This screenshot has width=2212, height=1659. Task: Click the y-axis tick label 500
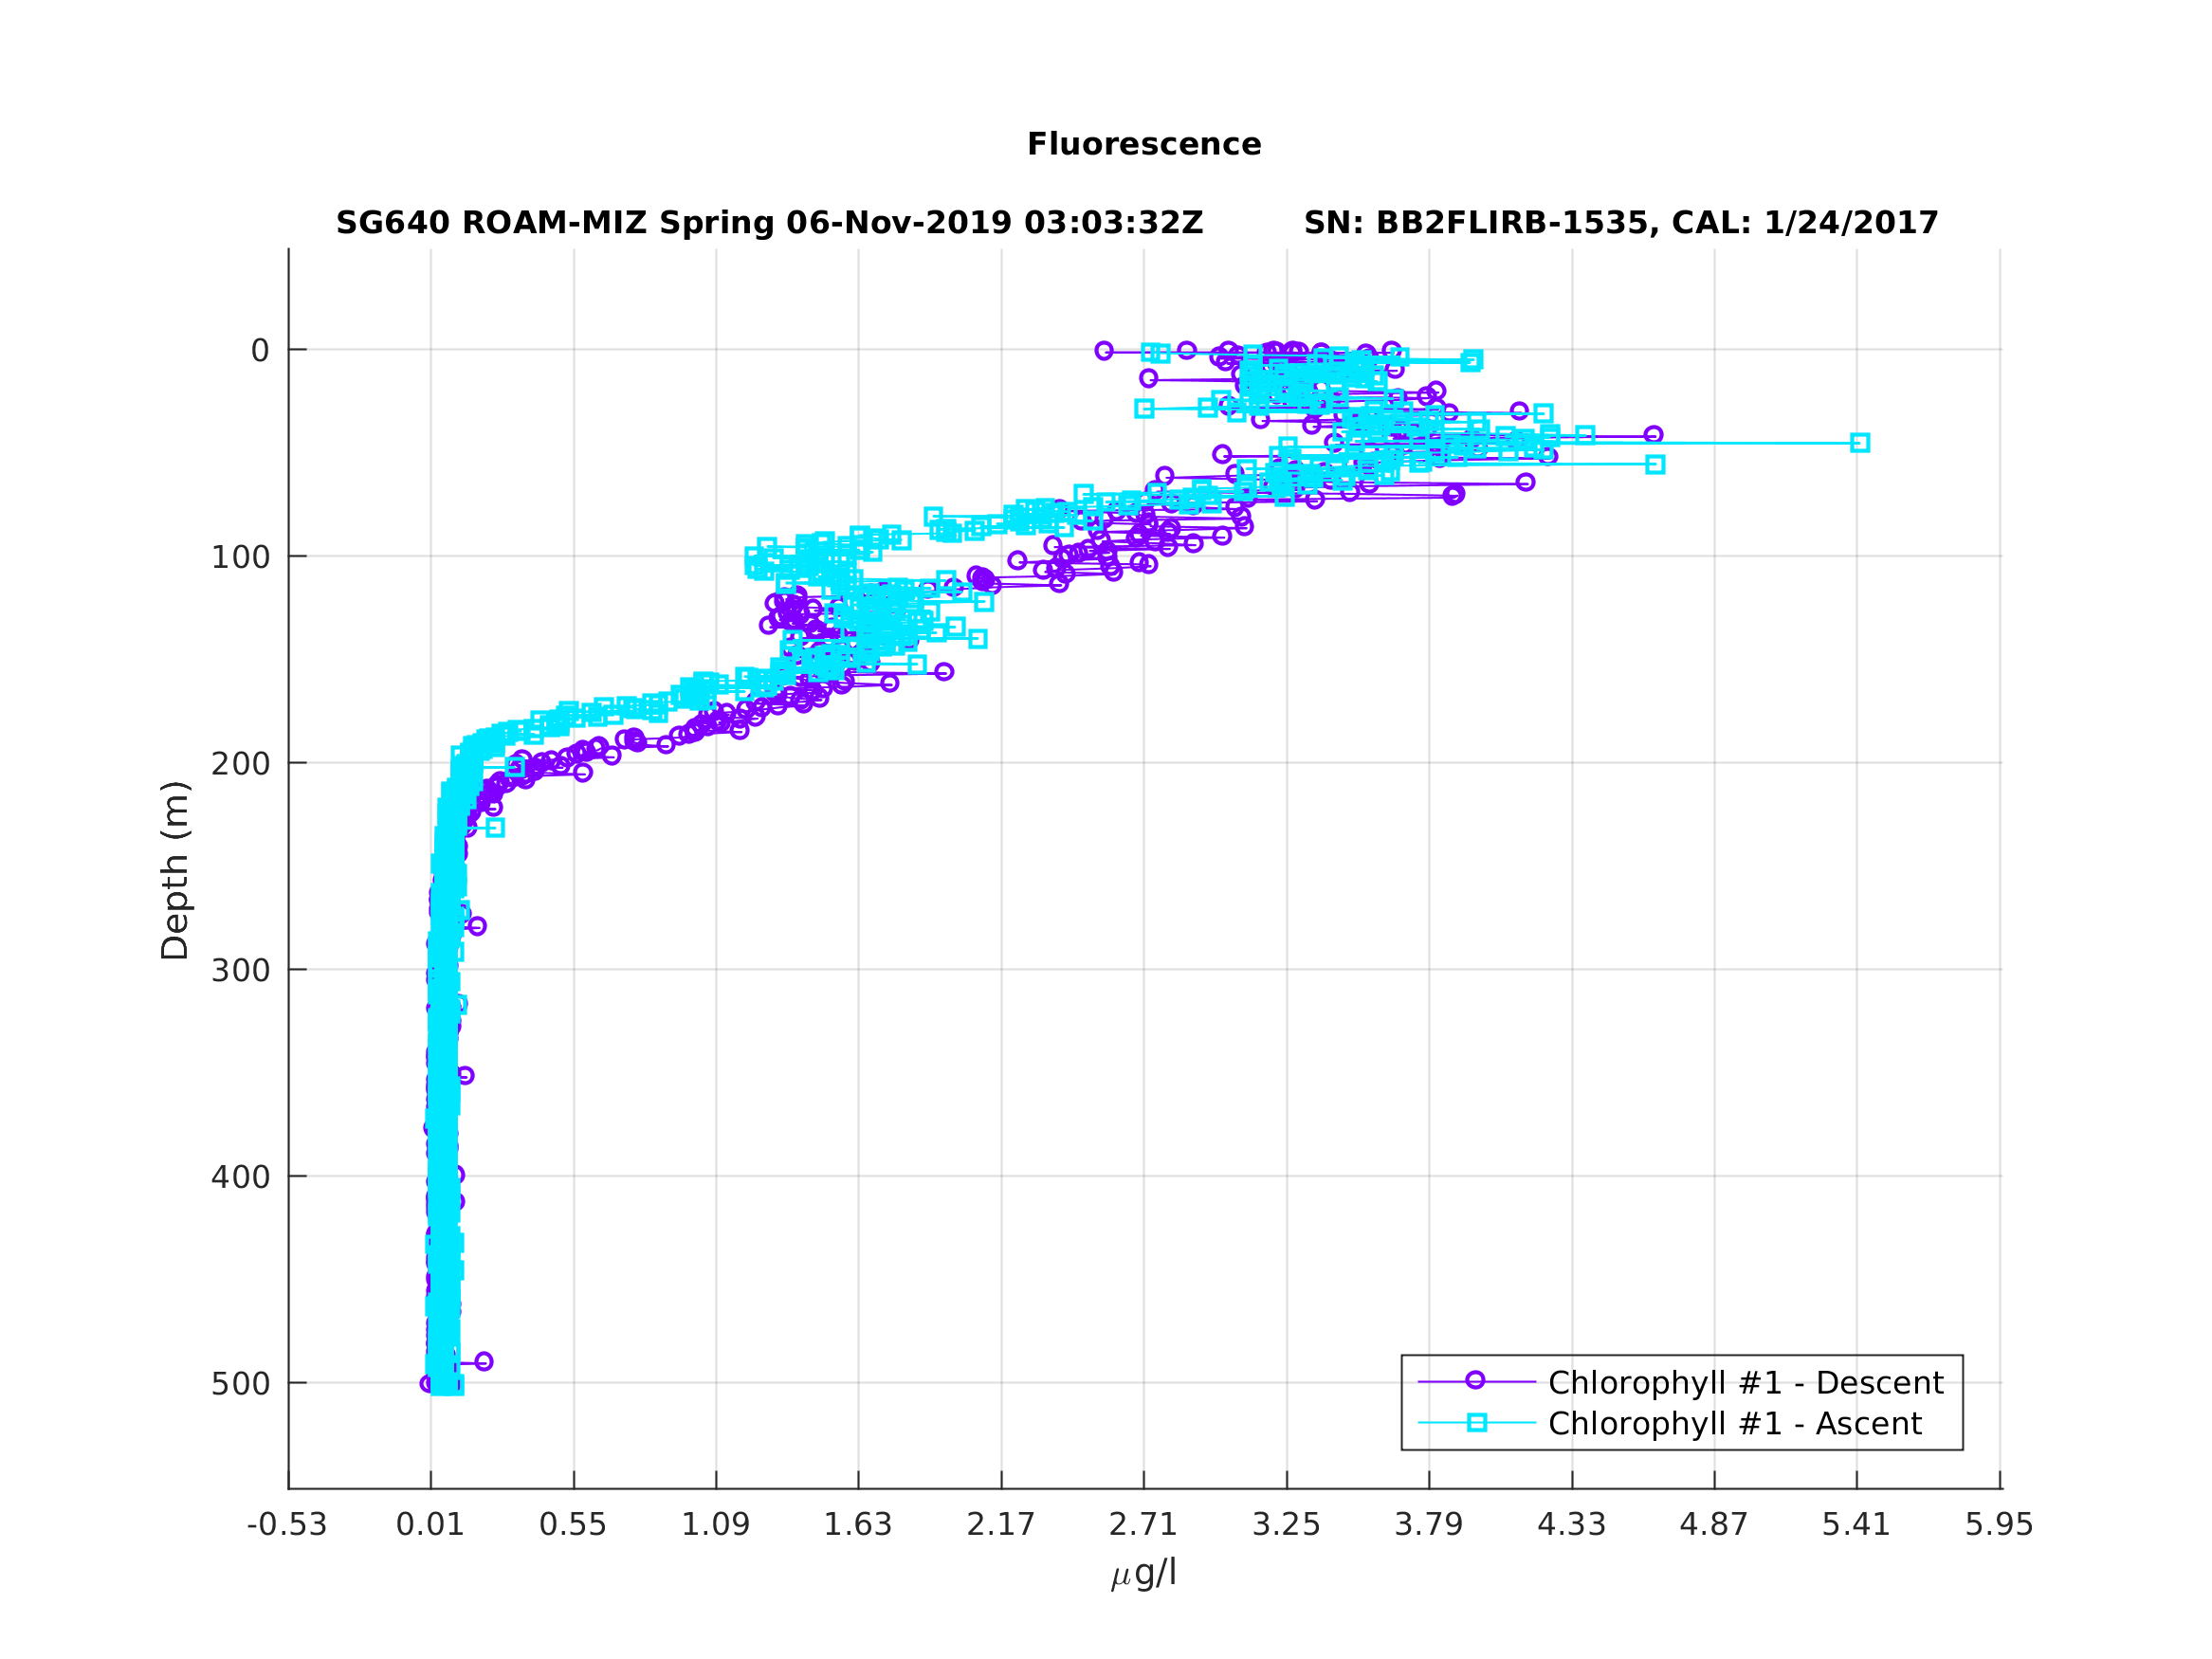240,1385
